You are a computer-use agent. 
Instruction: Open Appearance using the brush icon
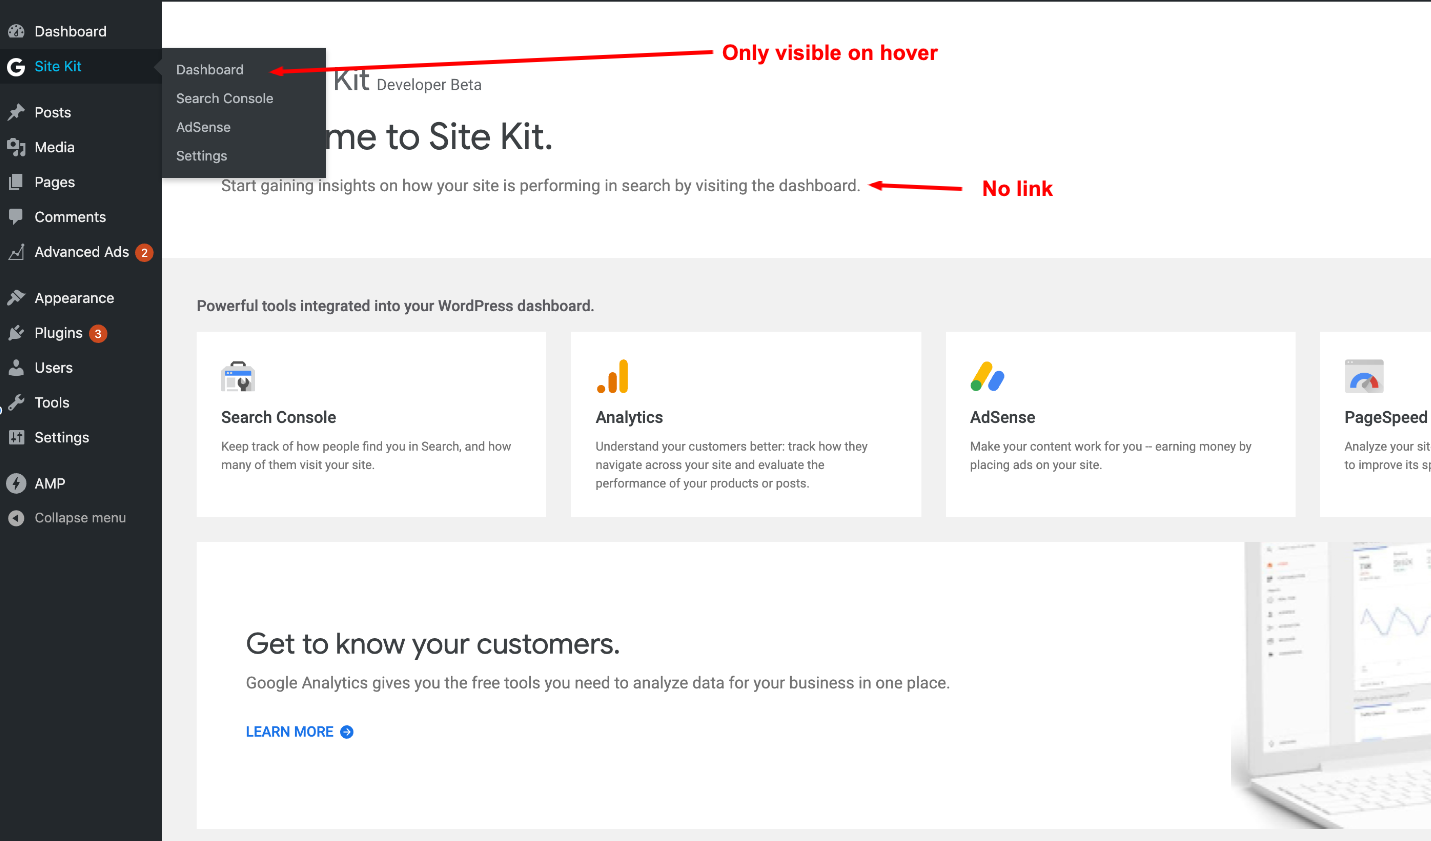click(15, 297)
